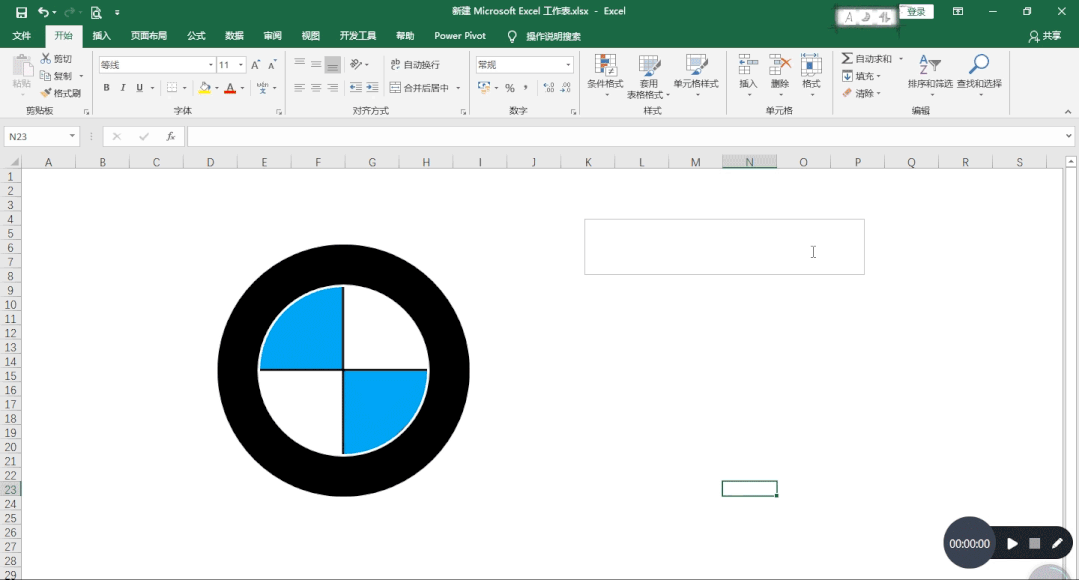Open the 公式 (Formulas) ribbon tab
Image resolution: width=1079 pixels, height=580 pixels.
(x=196, y=36)
